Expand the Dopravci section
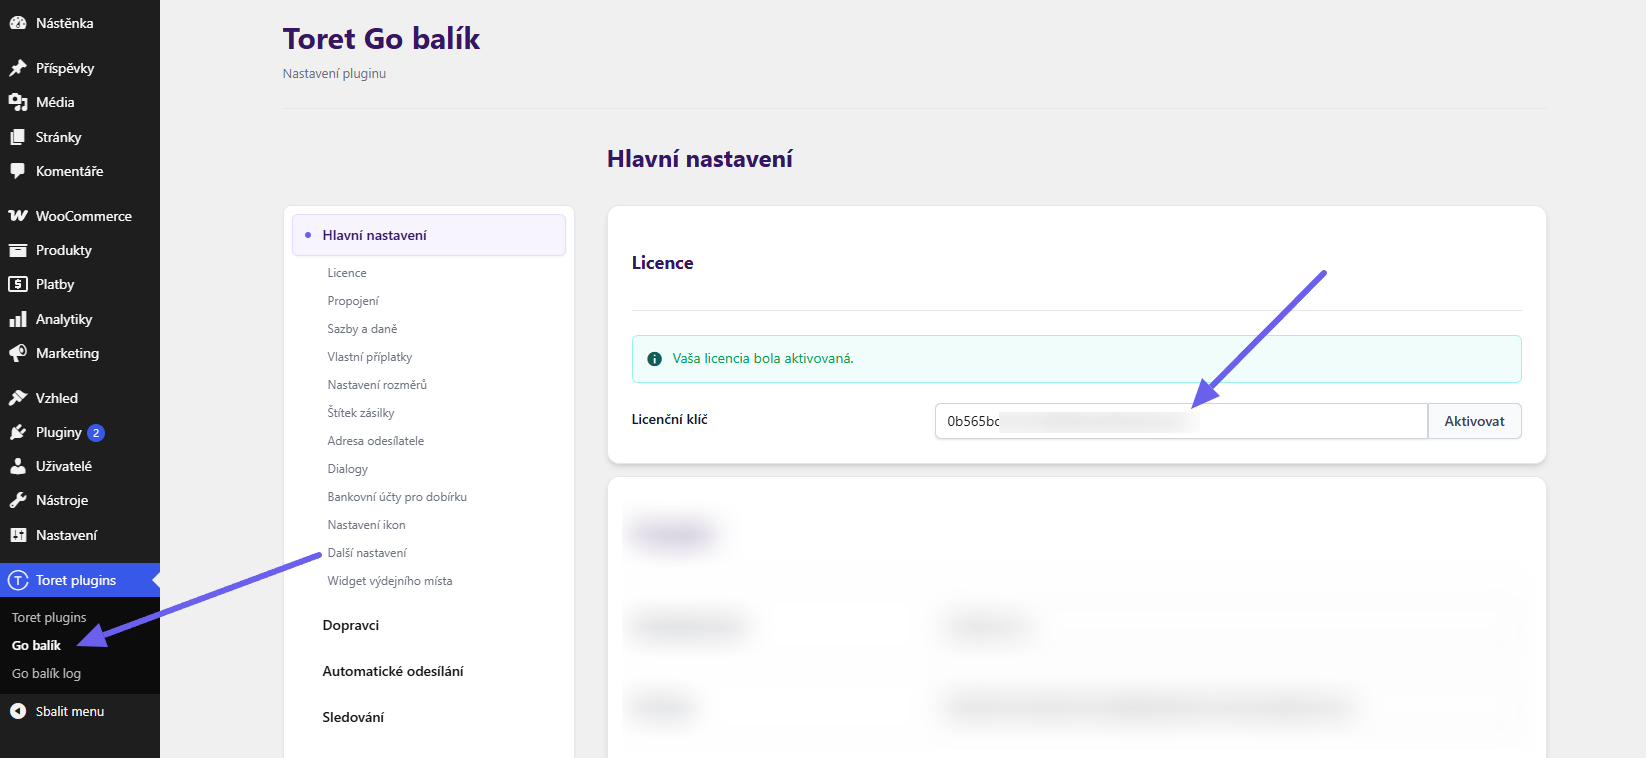The image size is (1646, 758). [351, 625]
